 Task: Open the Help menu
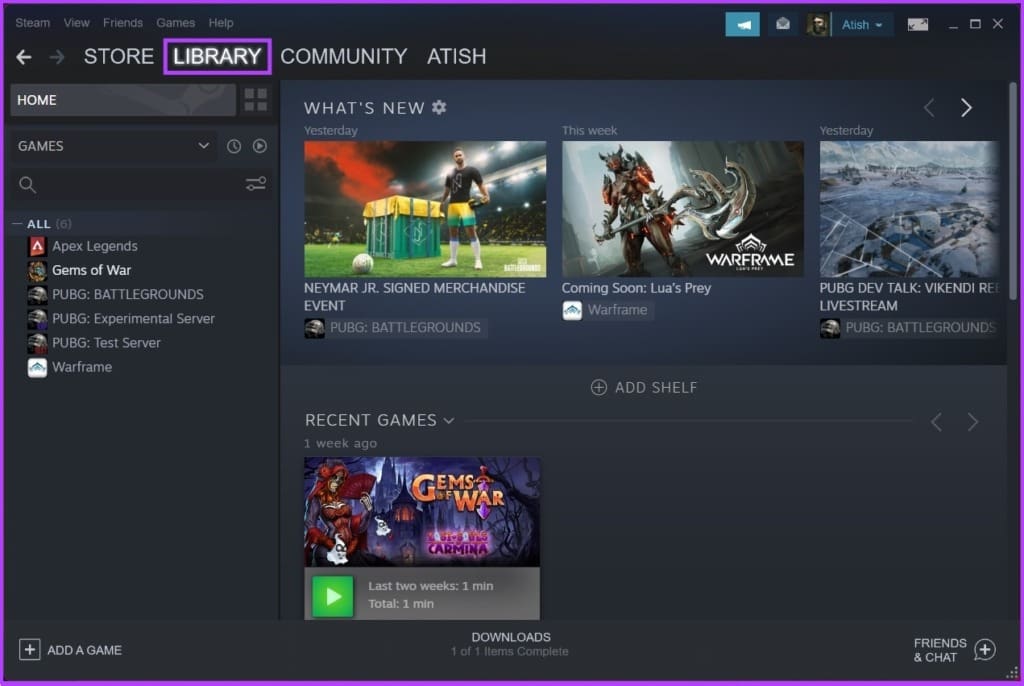(221, 23)
